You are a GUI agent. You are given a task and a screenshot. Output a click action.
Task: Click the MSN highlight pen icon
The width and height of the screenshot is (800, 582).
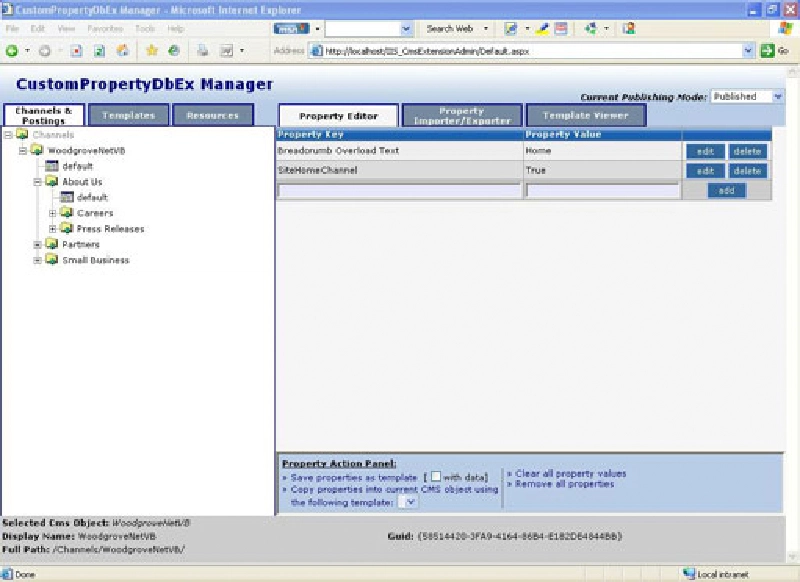pyautogui.click(x=542, y=29)
